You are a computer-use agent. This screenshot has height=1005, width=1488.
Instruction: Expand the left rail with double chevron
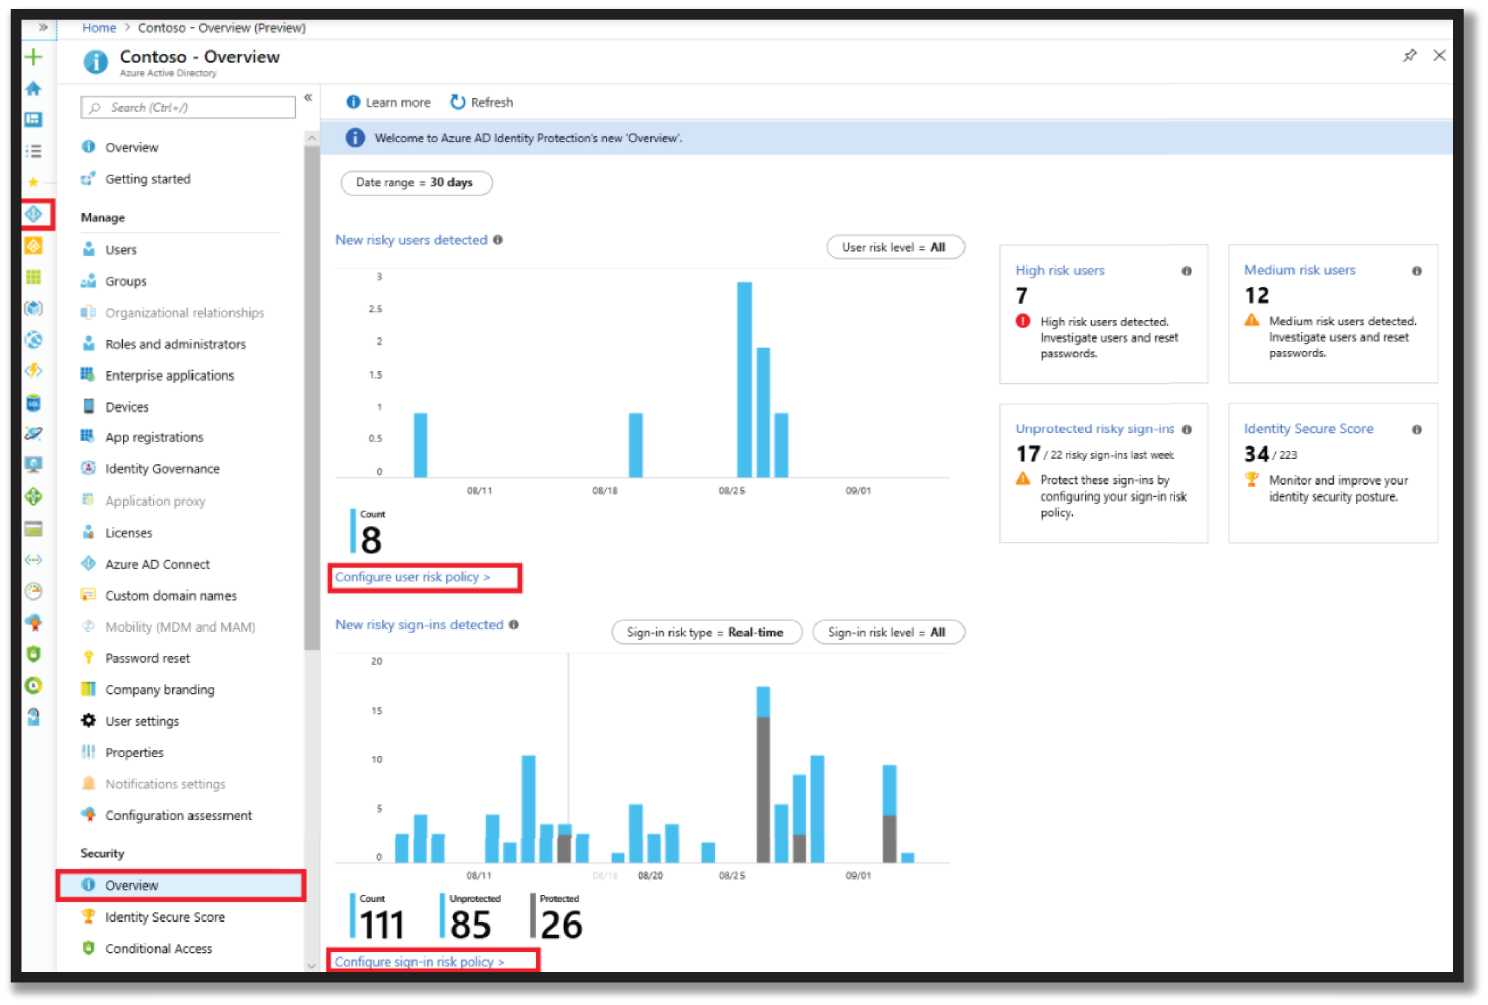coord(43,28)
